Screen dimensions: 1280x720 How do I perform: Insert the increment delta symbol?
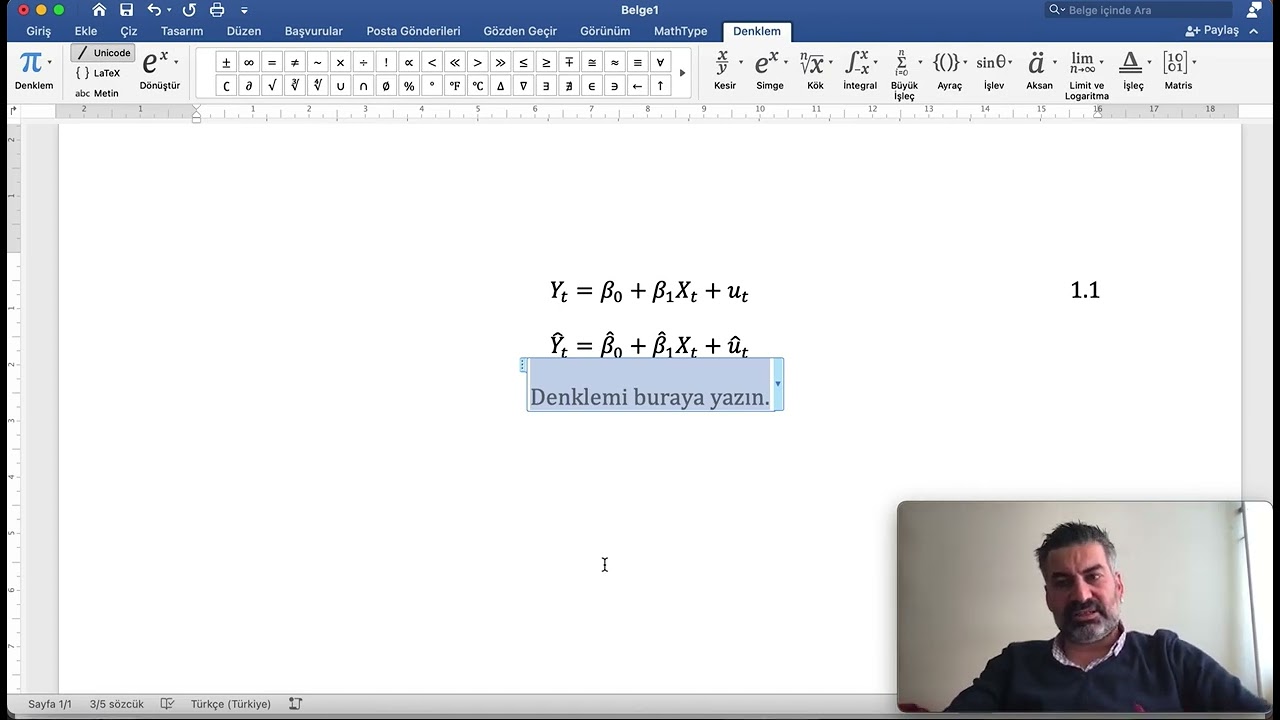pos(500,86)
